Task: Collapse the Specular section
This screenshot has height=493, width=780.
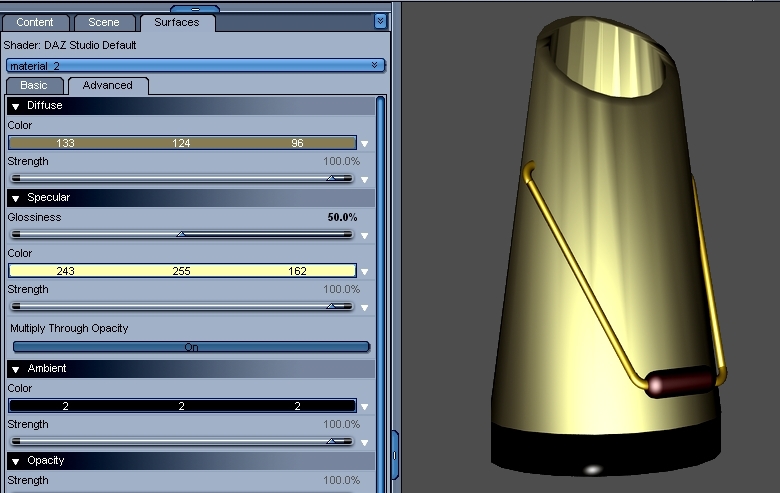Action: click(16, 198)
